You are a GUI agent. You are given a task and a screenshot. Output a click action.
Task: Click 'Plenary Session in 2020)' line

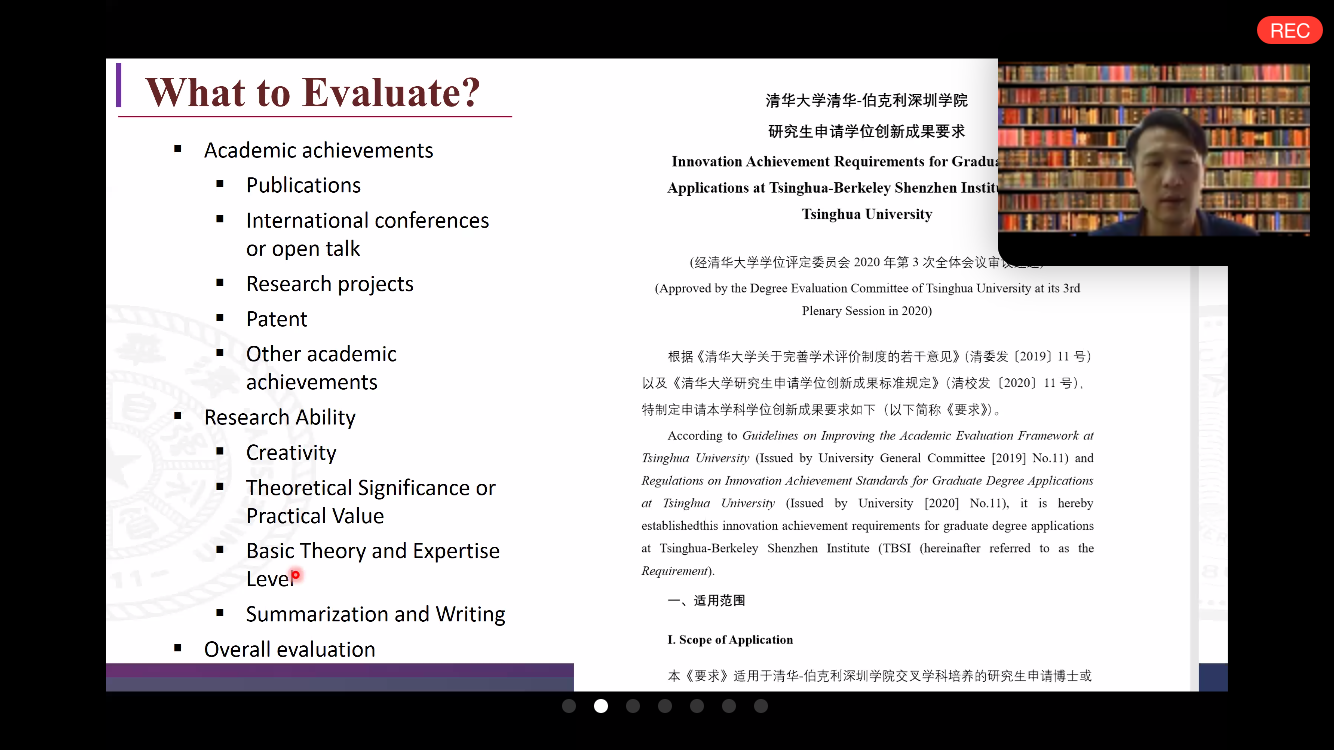(x=867, y=311)
